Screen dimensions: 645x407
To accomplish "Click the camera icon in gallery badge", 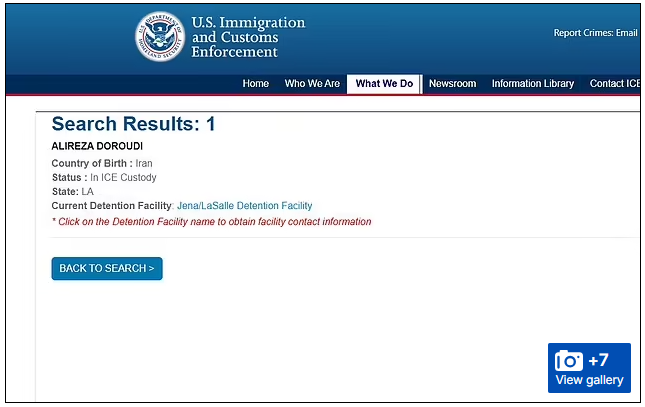I will pyautogui.click(x=569, y=361).
